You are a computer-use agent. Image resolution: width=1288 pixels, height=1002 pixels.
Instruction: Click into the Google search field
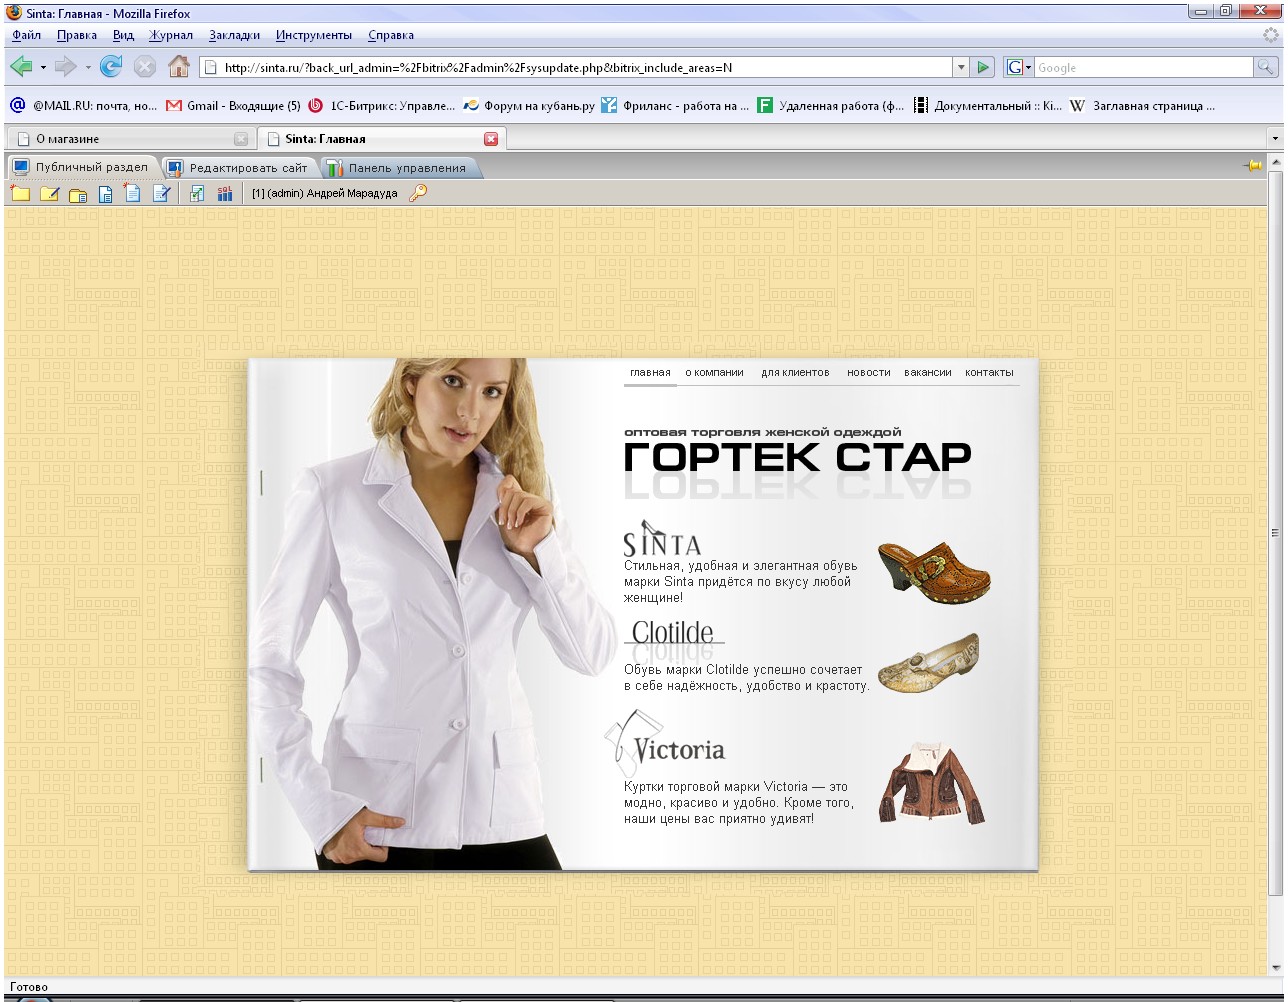point(1143,67)
